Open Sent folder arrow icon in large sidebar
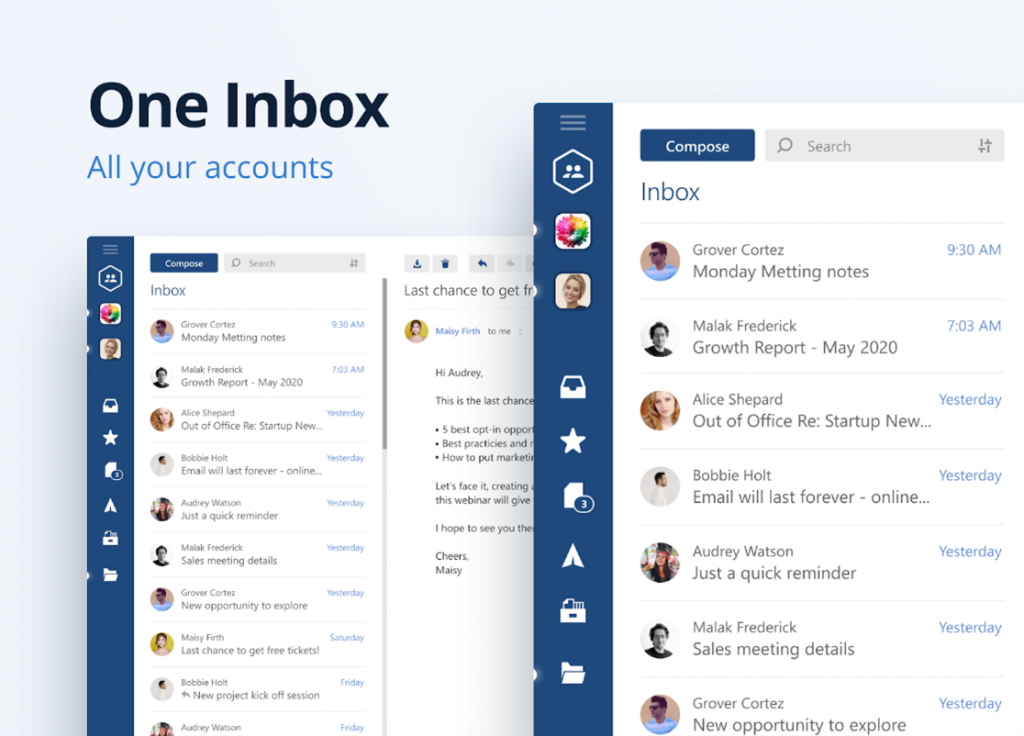Screen dimensions: 1024x736 573,555
